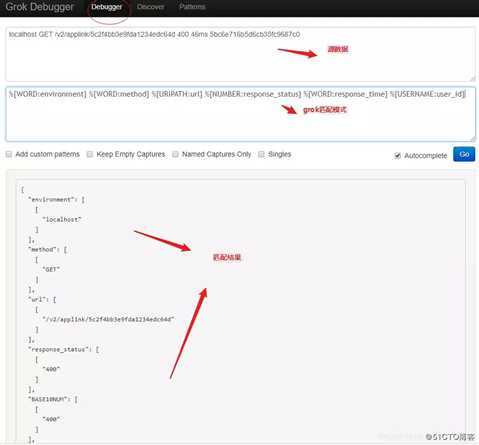Grab the pattern box resize handle
Viewport: 479px width, 445px height.
473,139
